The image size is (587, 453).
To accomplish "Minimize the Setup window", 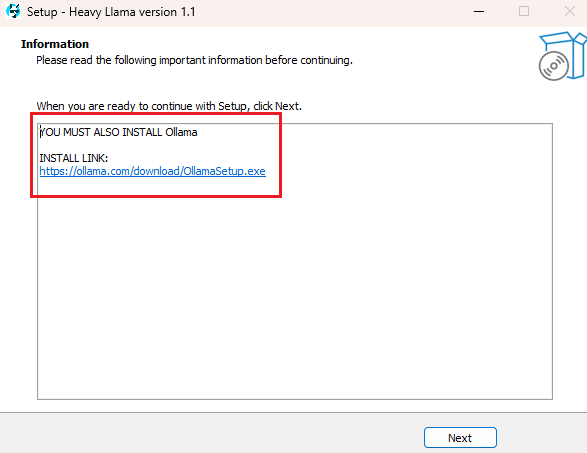I will [x=479, y=11].
